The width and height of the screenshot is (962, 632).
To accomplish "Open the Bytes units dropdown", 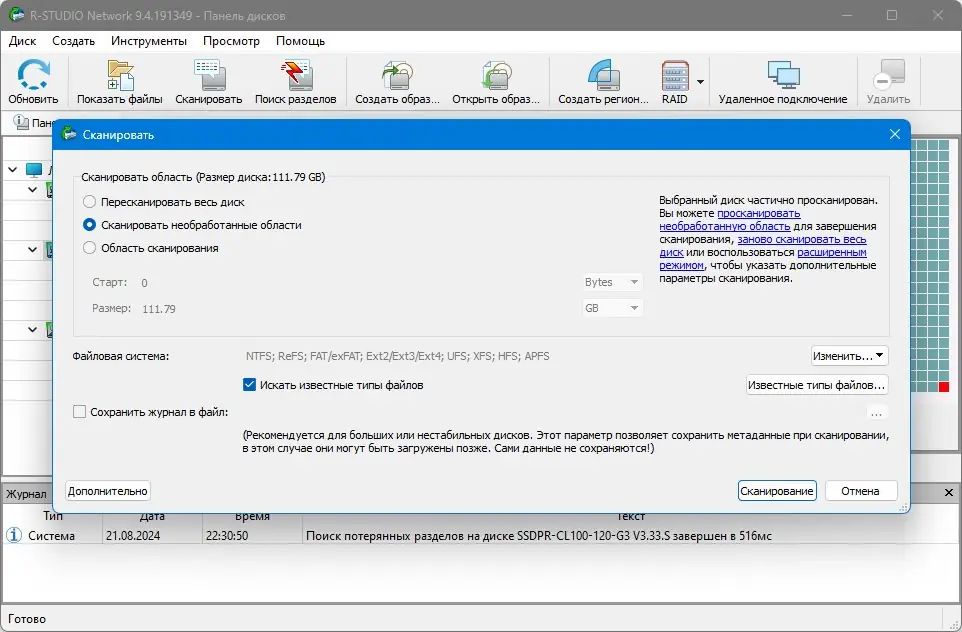I will 611,282.
